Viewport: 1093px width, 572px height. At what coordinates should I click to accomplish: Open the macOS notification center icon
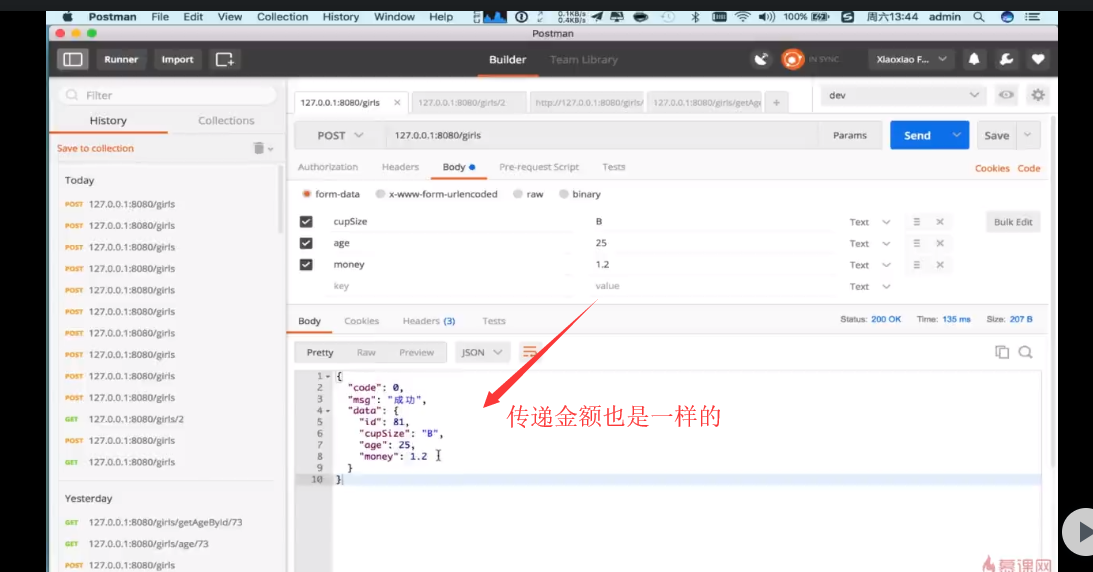1033,17
